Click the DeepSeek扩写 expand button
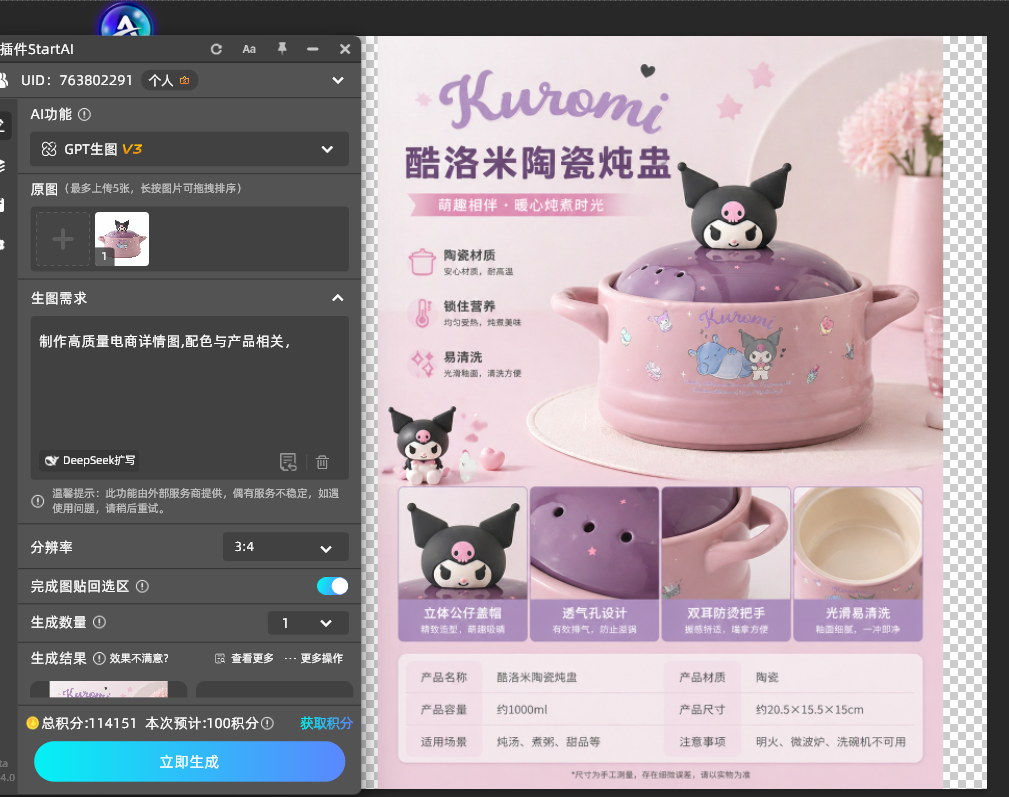Viewport: 1009px width, 797px height. pyautogui.click(x=89, y=461)
